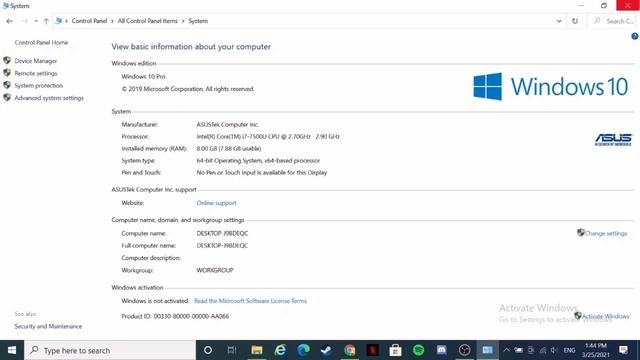This screenshot has height=360, width=640.
Task: Click the shield icon beside Remote settings
Action: (x=7, y=73)
